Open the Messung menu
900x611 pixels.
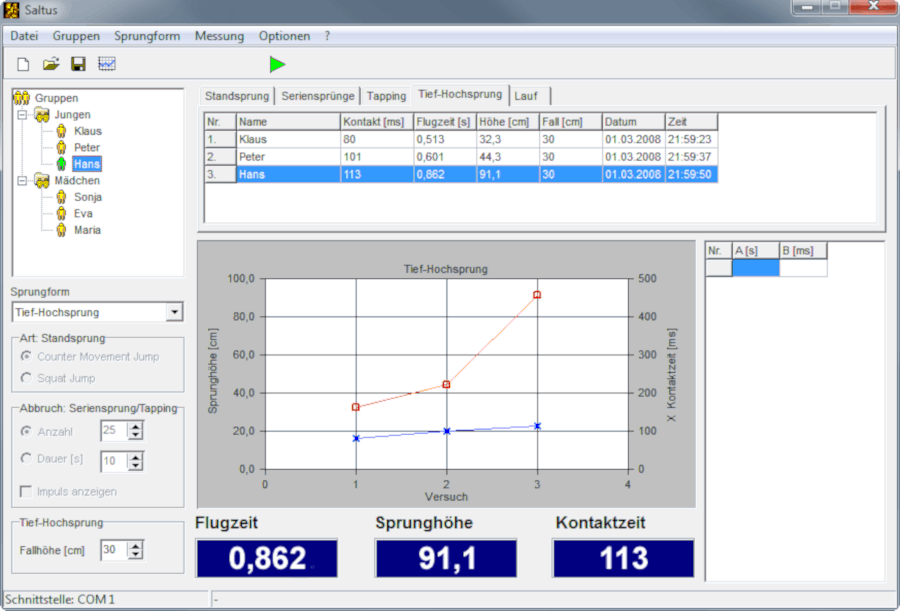point(219,36)
